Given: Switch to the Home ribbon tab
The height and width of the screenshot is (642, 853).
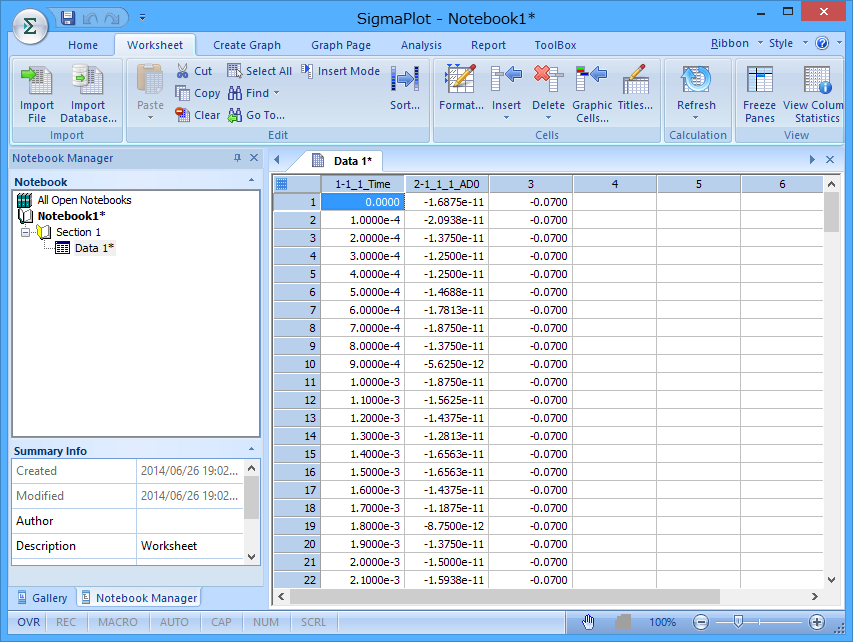Looking at the screenshot, I should tap(83, 45).
